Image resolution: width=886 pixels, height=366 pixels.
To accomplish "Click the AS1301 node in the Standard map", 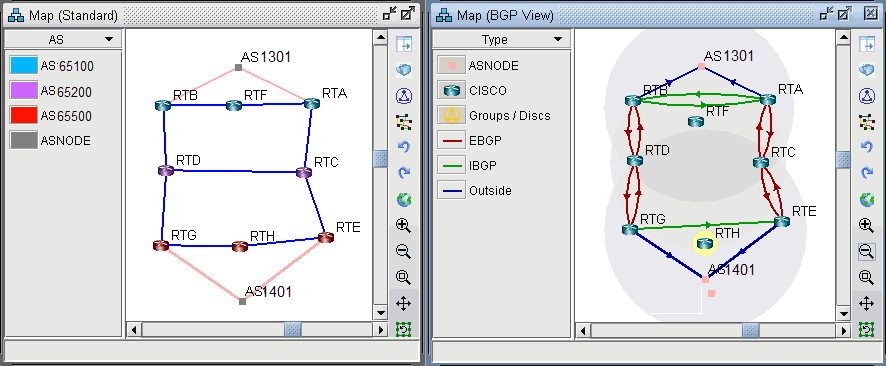I will click(238, 67).
